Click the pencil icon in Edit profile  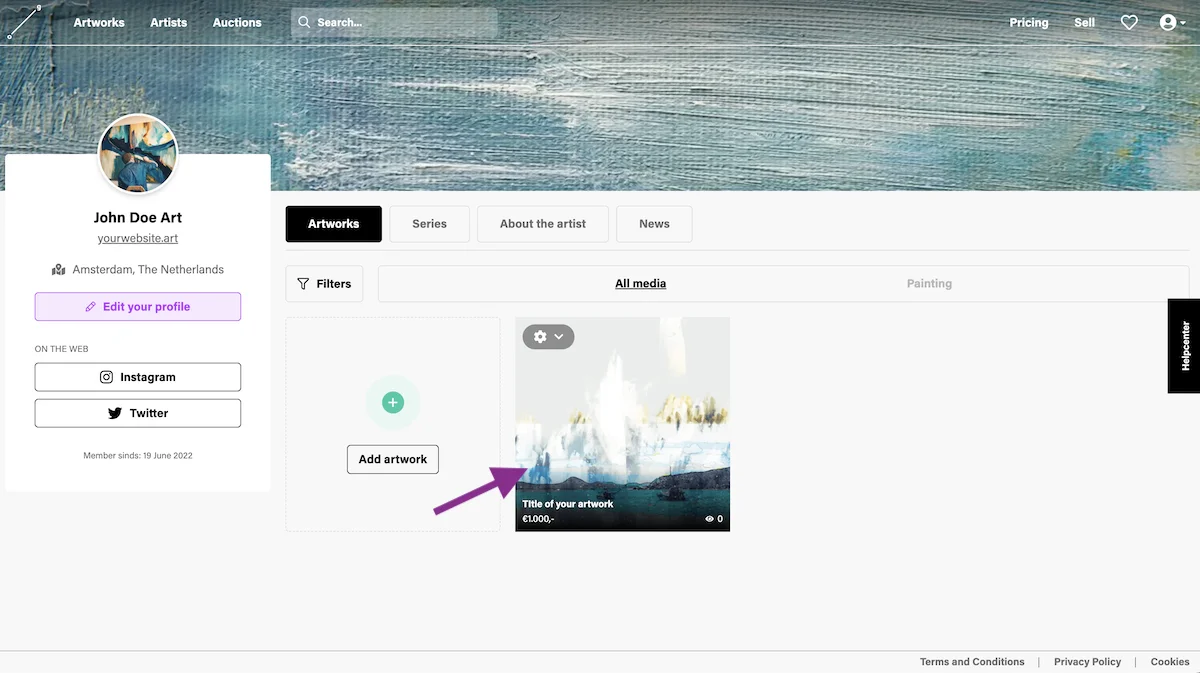(91, 307)
